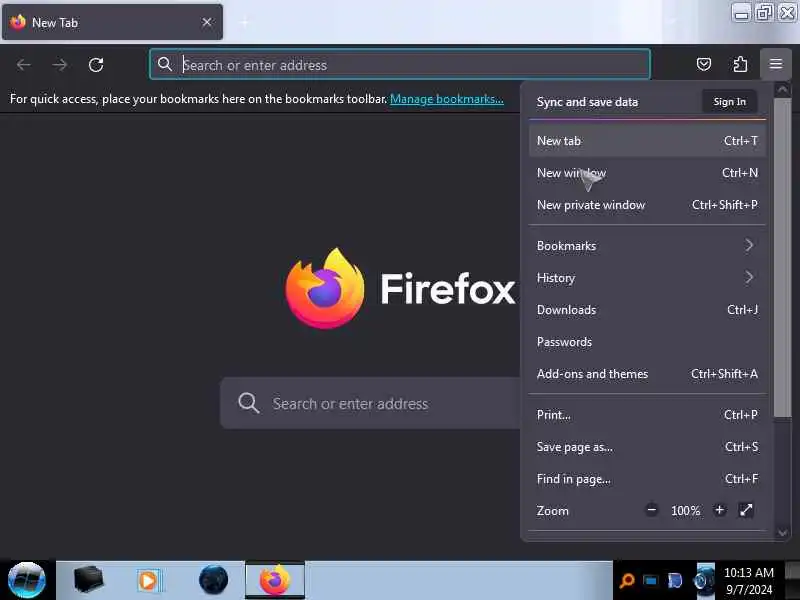Open the dark folder taskbar icon
Viewport: 800px width, 600px height.
click(88, 579)
